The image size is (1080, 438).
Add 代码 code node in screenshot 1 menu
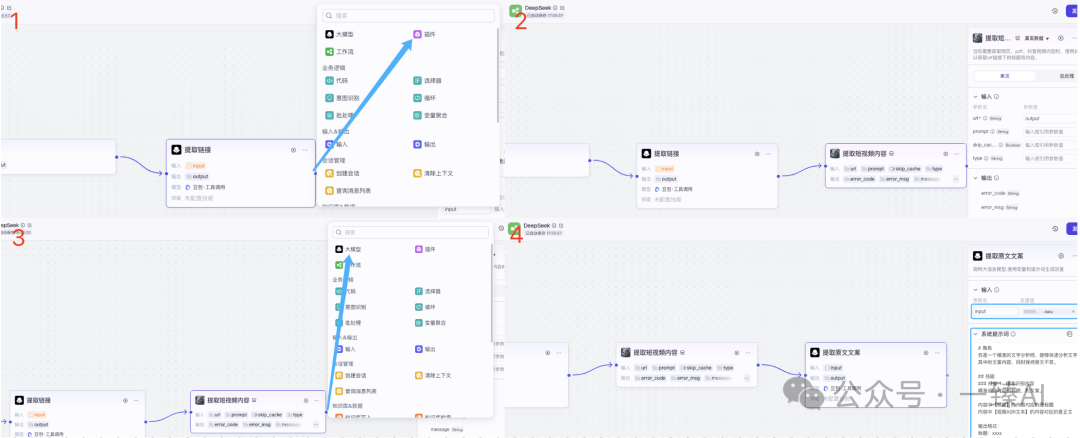coord(337,81)
